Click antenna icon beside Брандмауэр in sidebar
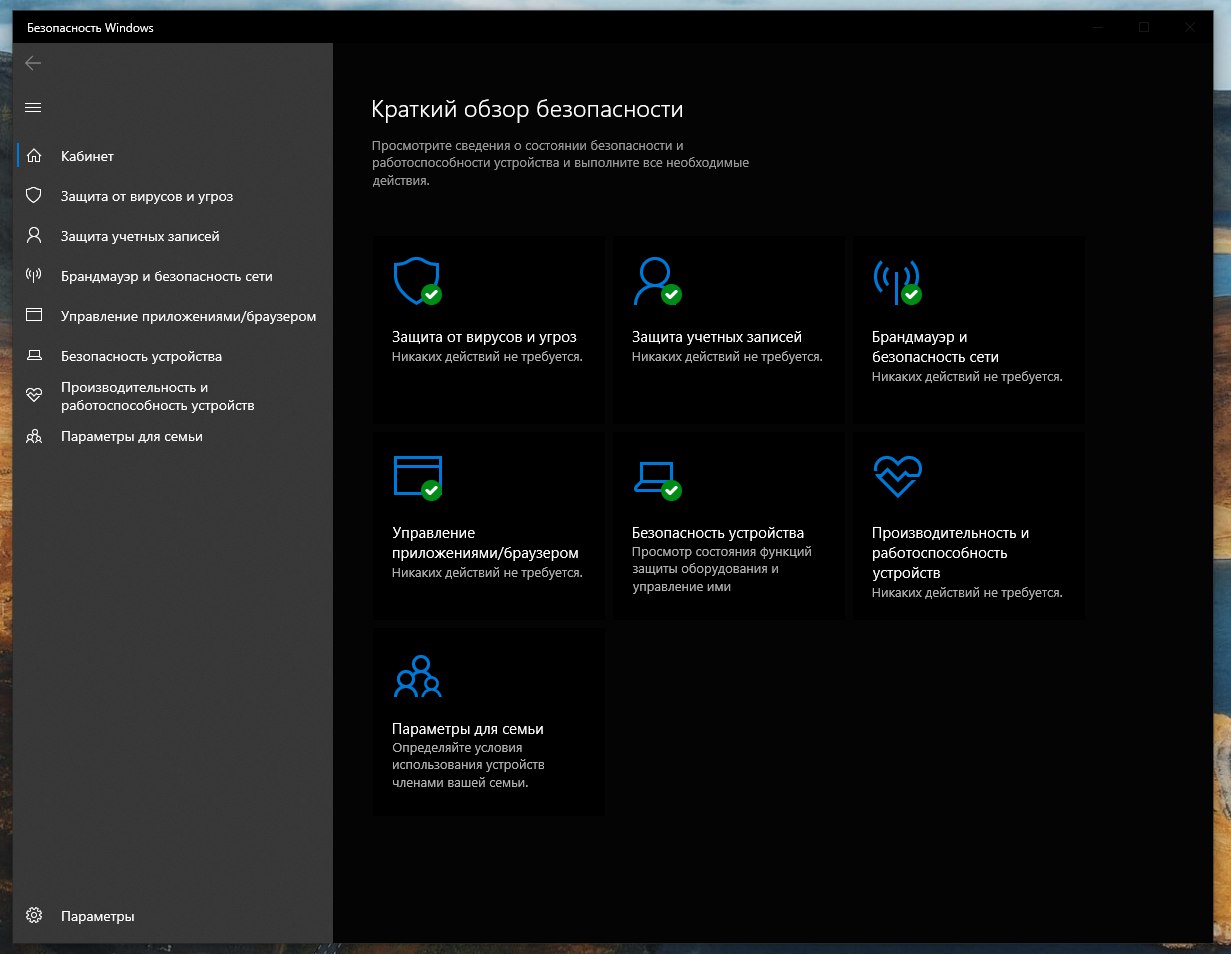This screenshot has height=954, width=1231. pyautogui.click(x=34, y=276)
